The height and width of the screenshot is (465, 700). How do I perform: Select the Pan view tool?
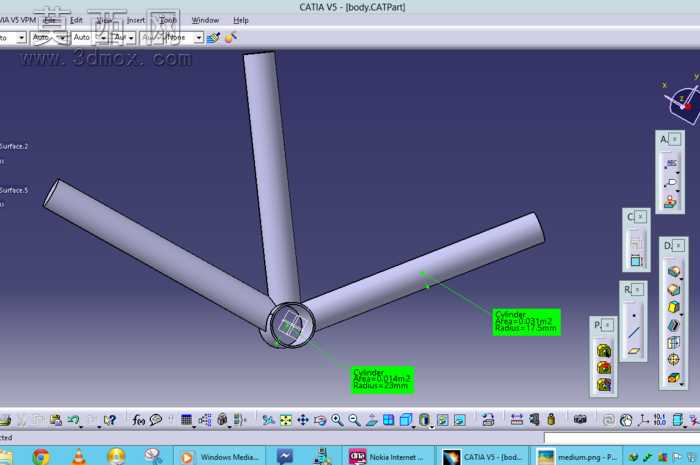coord(303,419)
